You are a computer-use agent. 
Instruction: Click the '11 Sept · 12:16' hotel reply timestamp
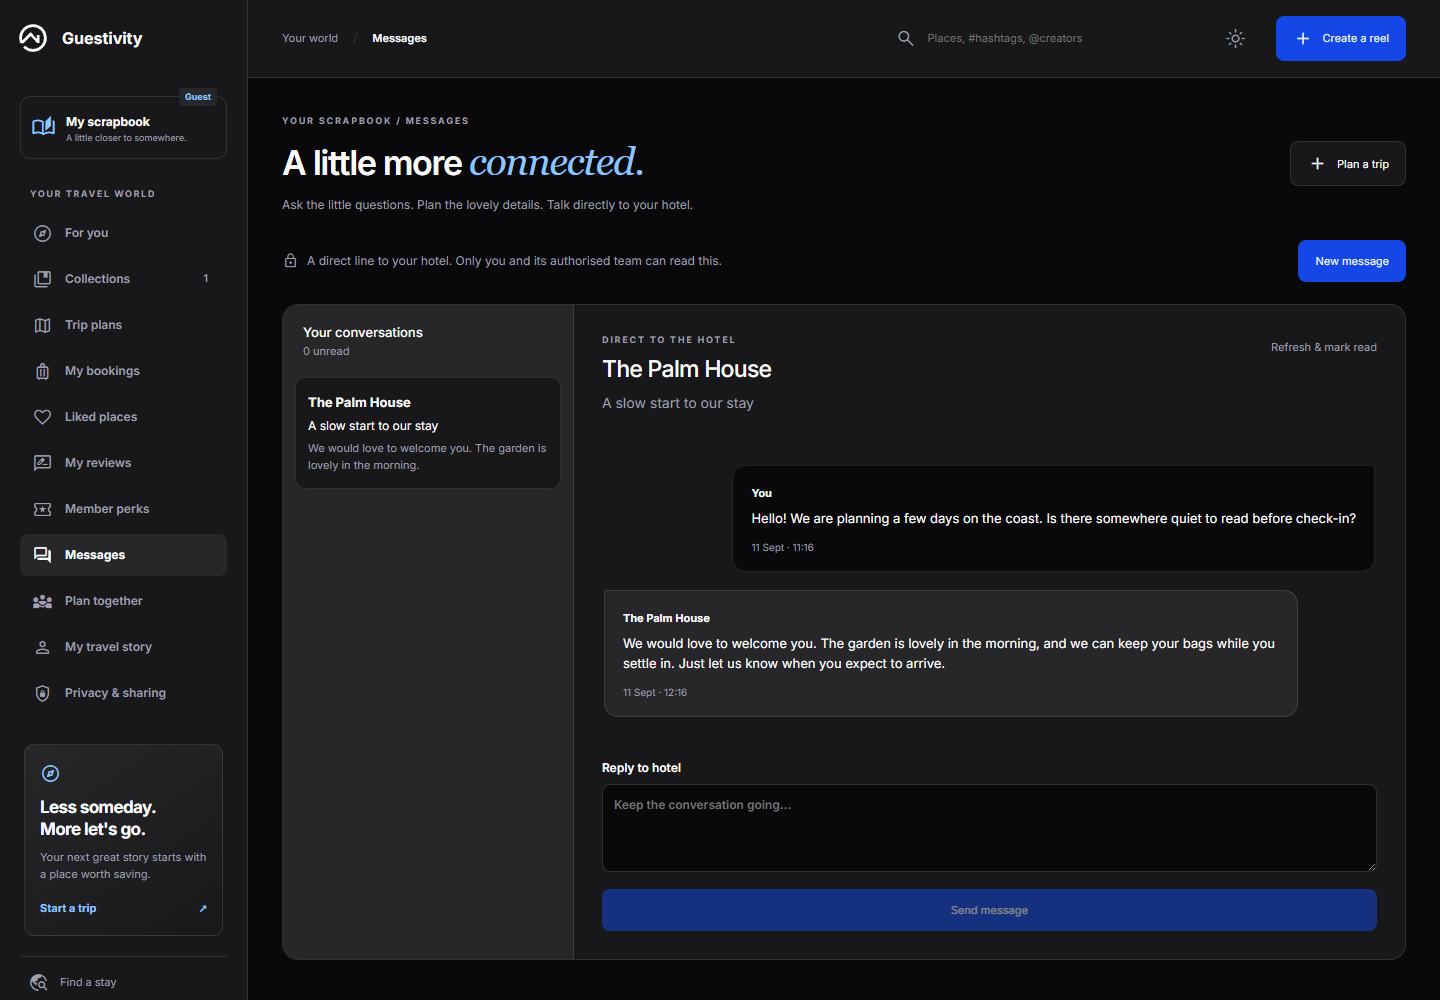coord(655,692)
